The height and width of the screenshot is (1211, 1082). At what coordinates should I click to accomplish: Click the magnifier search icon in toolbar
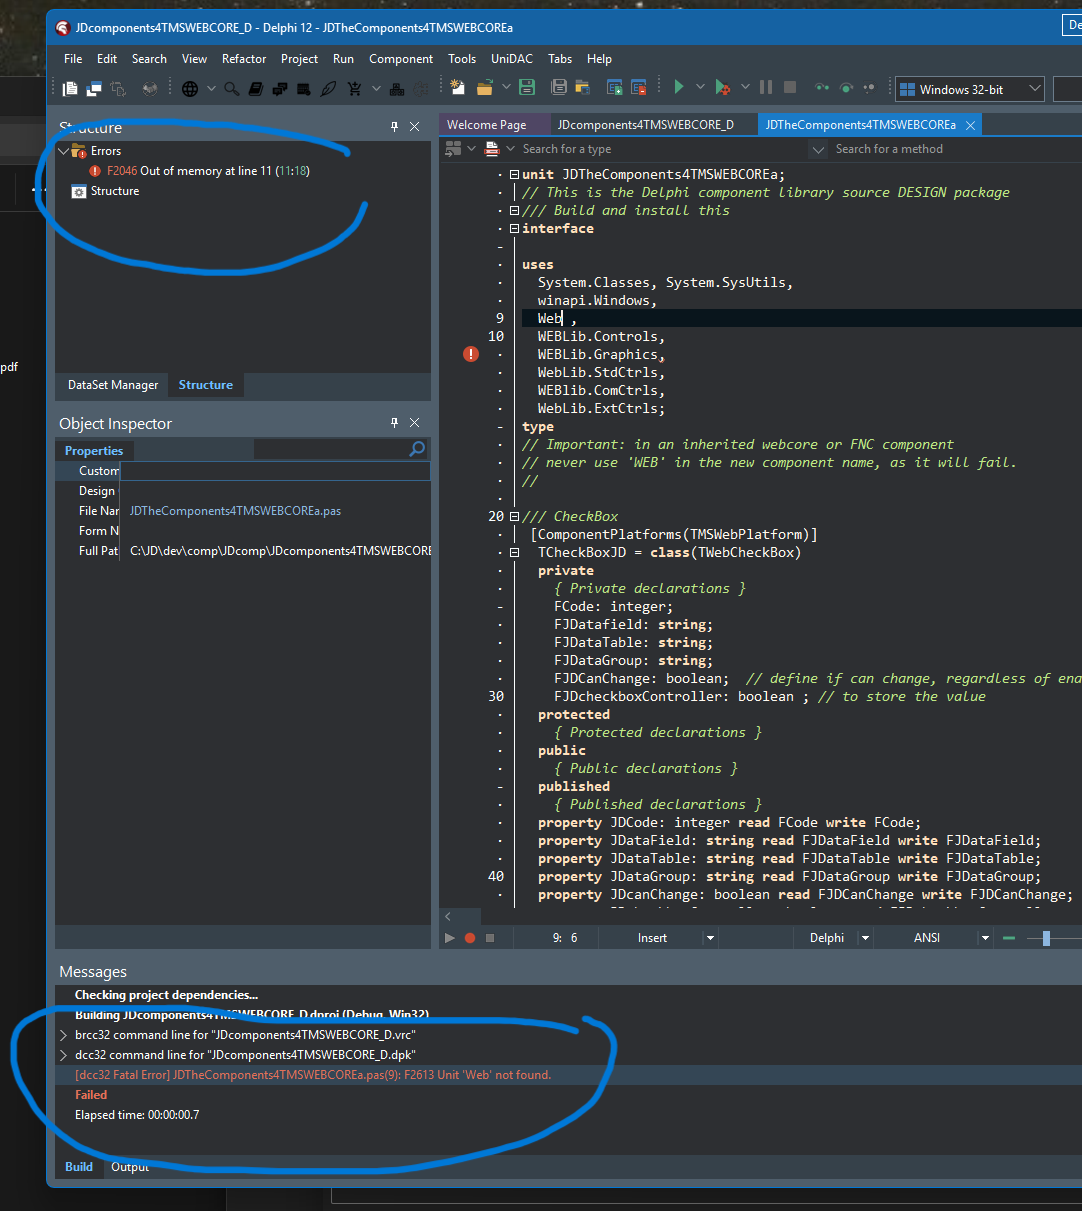click(x=231, y=89)
